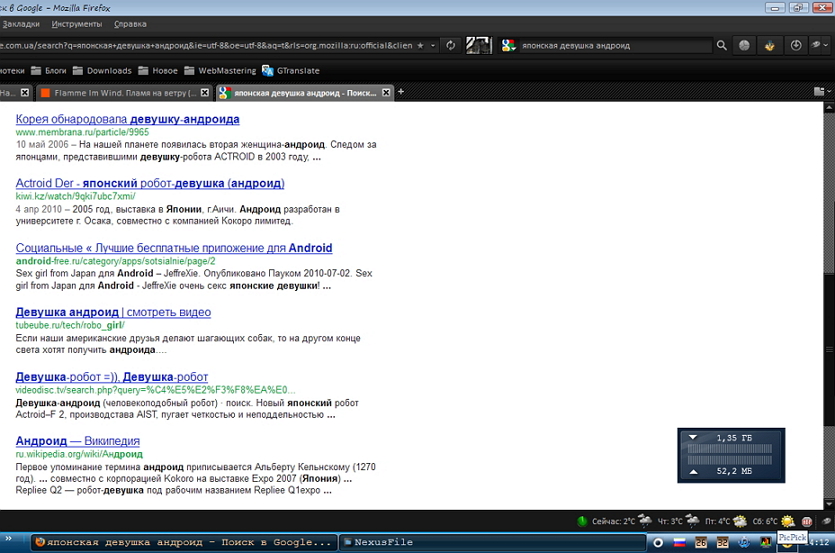Open the Google search engine selector

(509, 46)
